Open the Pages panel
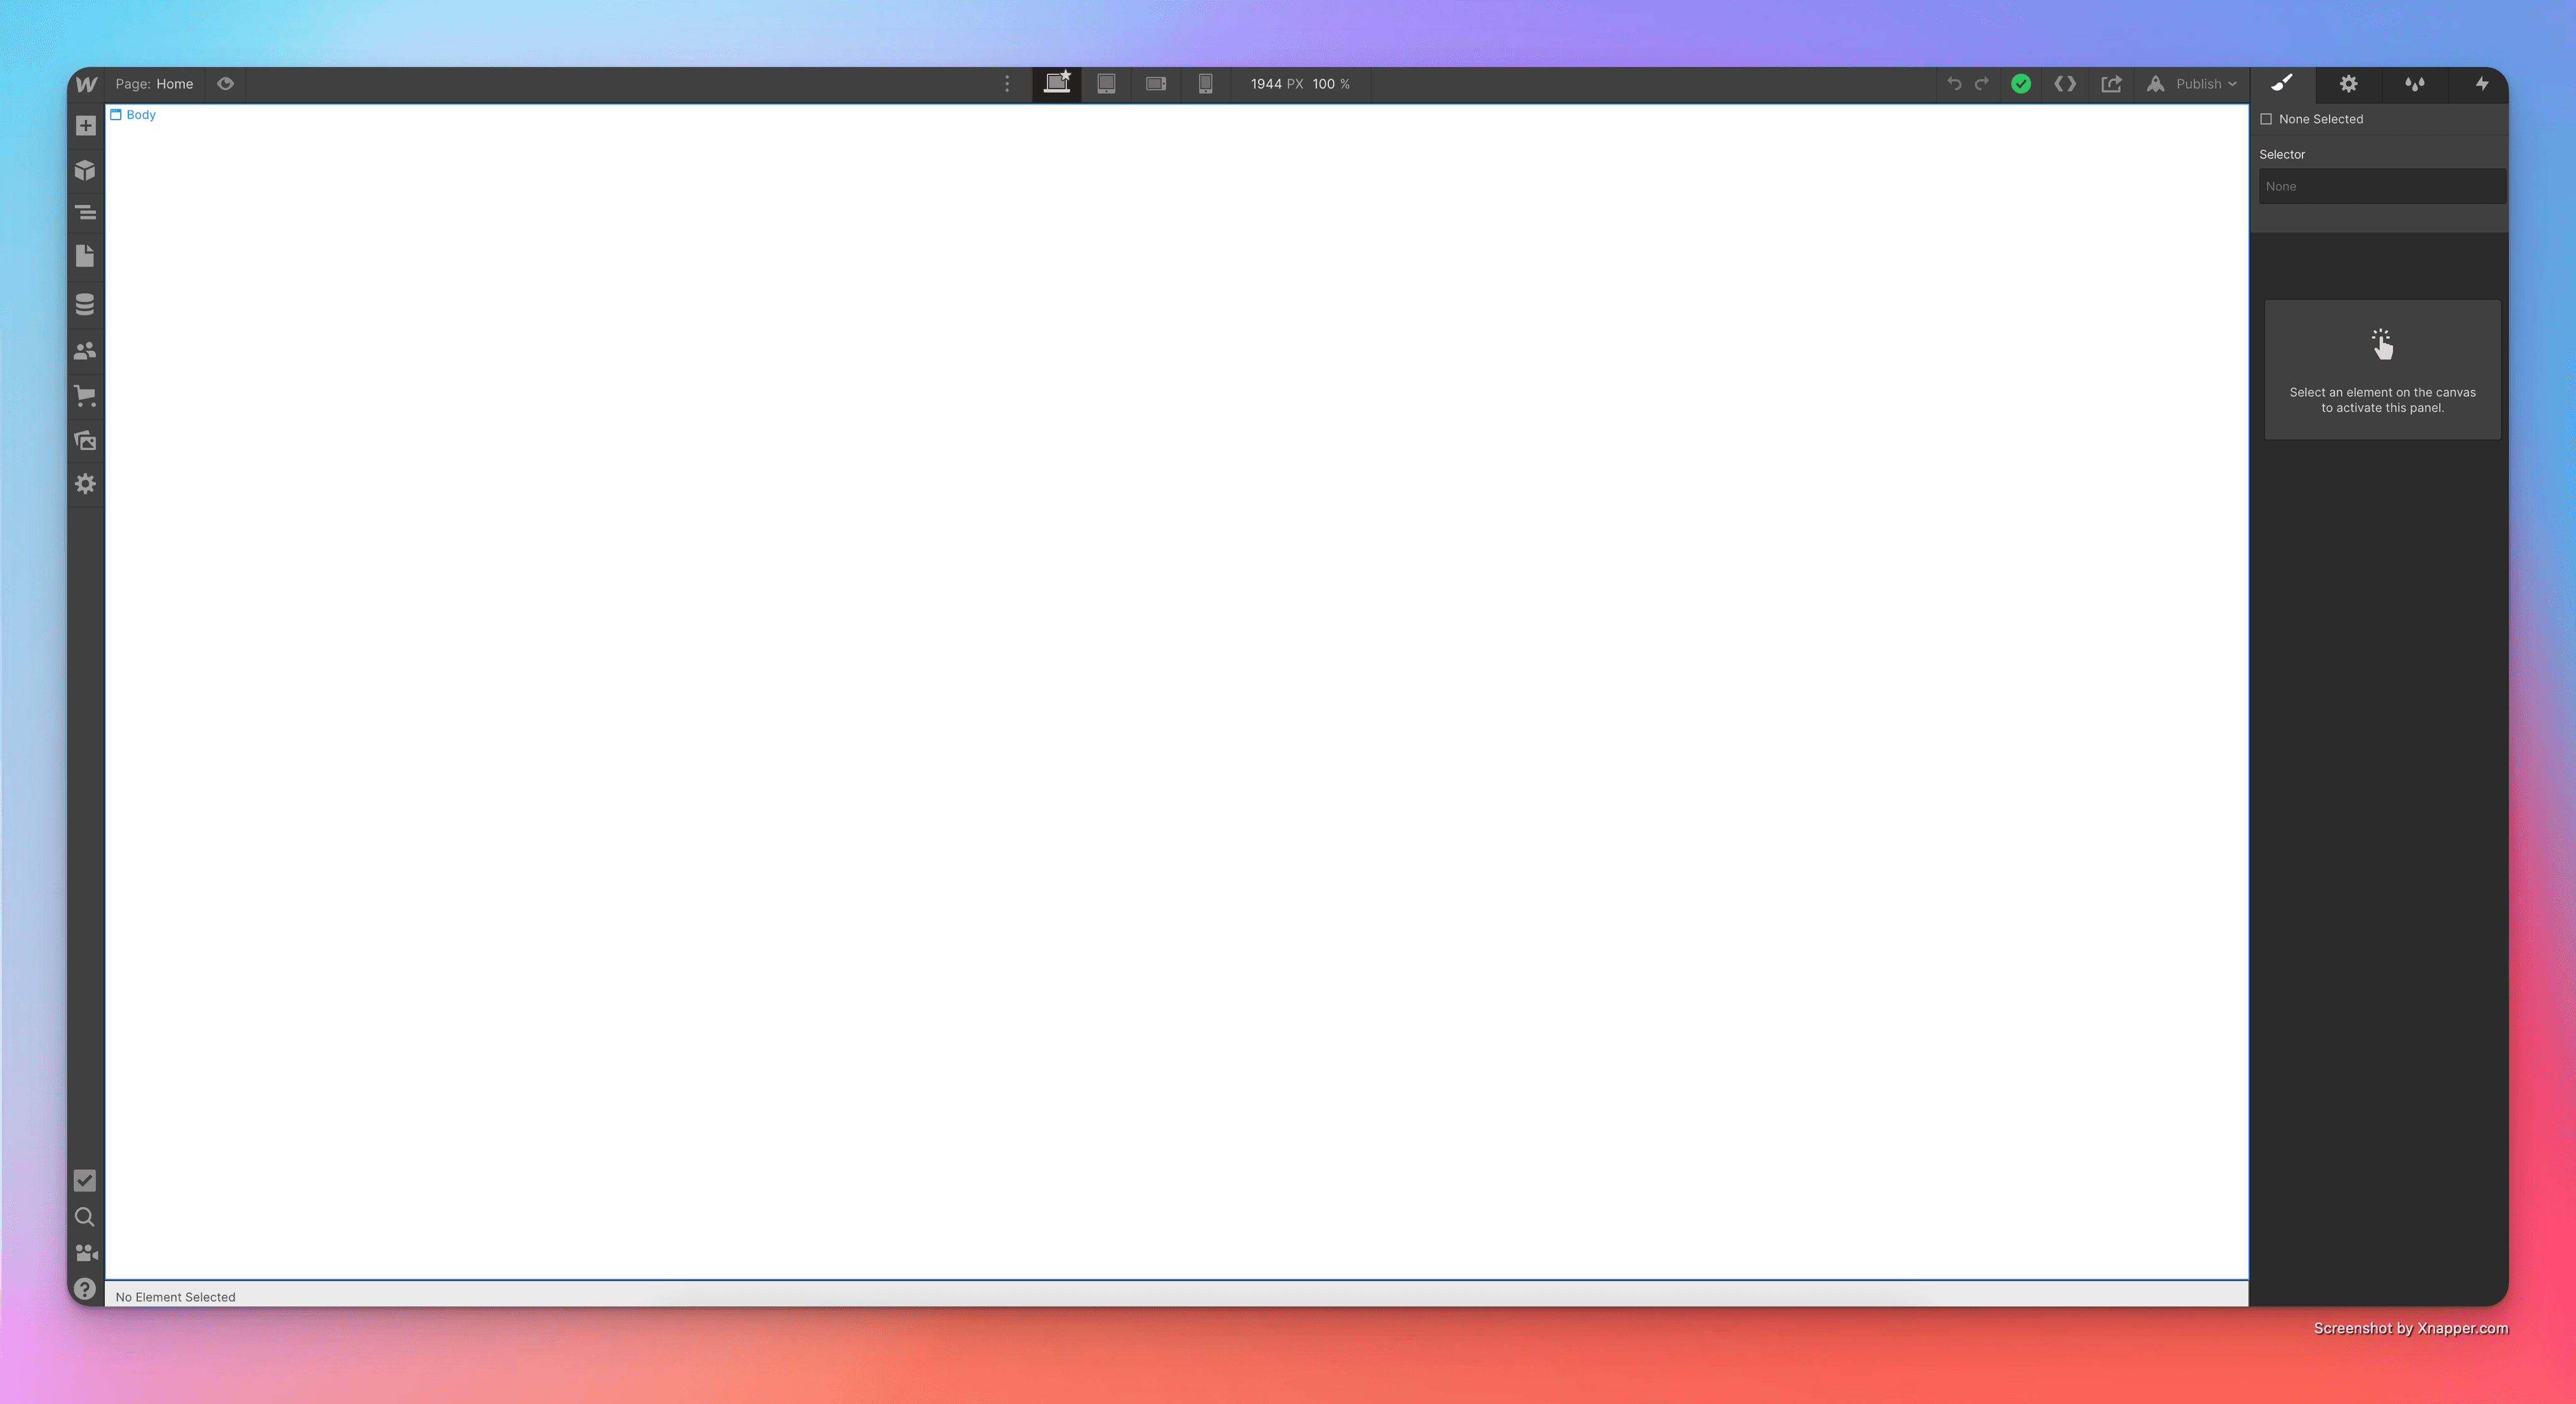 pos(85,257)
